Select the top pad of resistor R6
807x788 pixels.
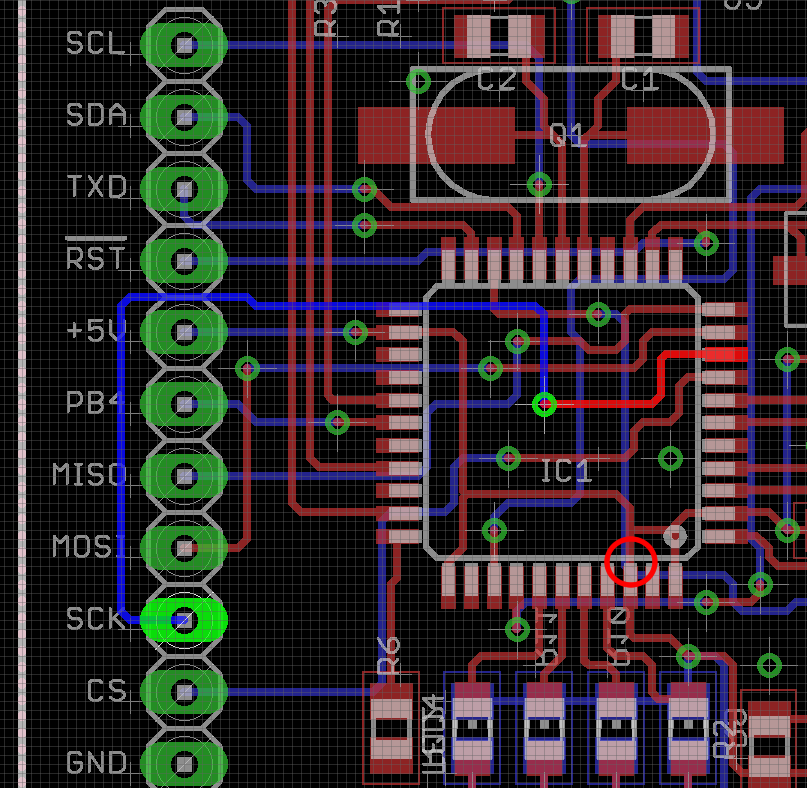pos(392,702)
